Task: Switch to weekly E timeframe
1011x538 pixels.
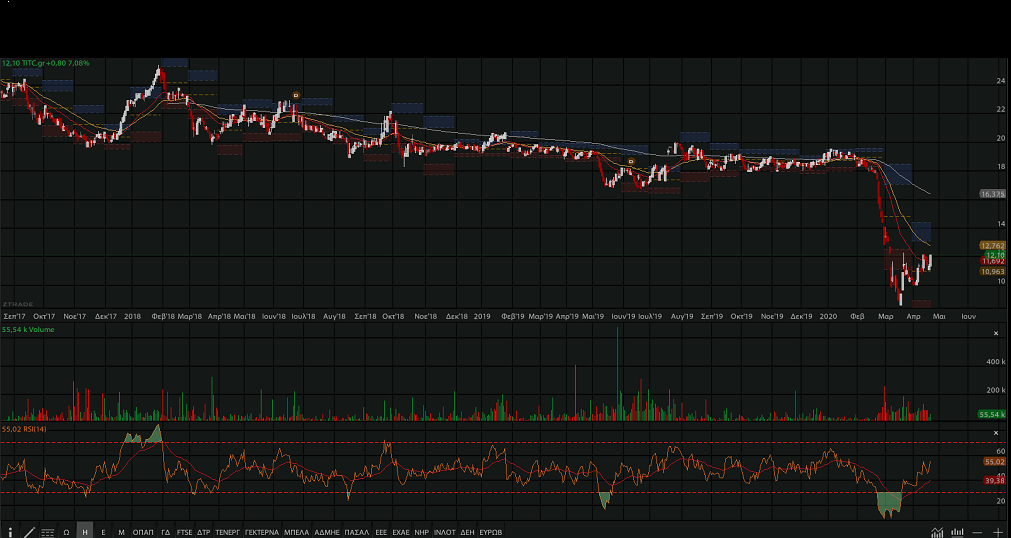Action: click(x=103, y=532)
